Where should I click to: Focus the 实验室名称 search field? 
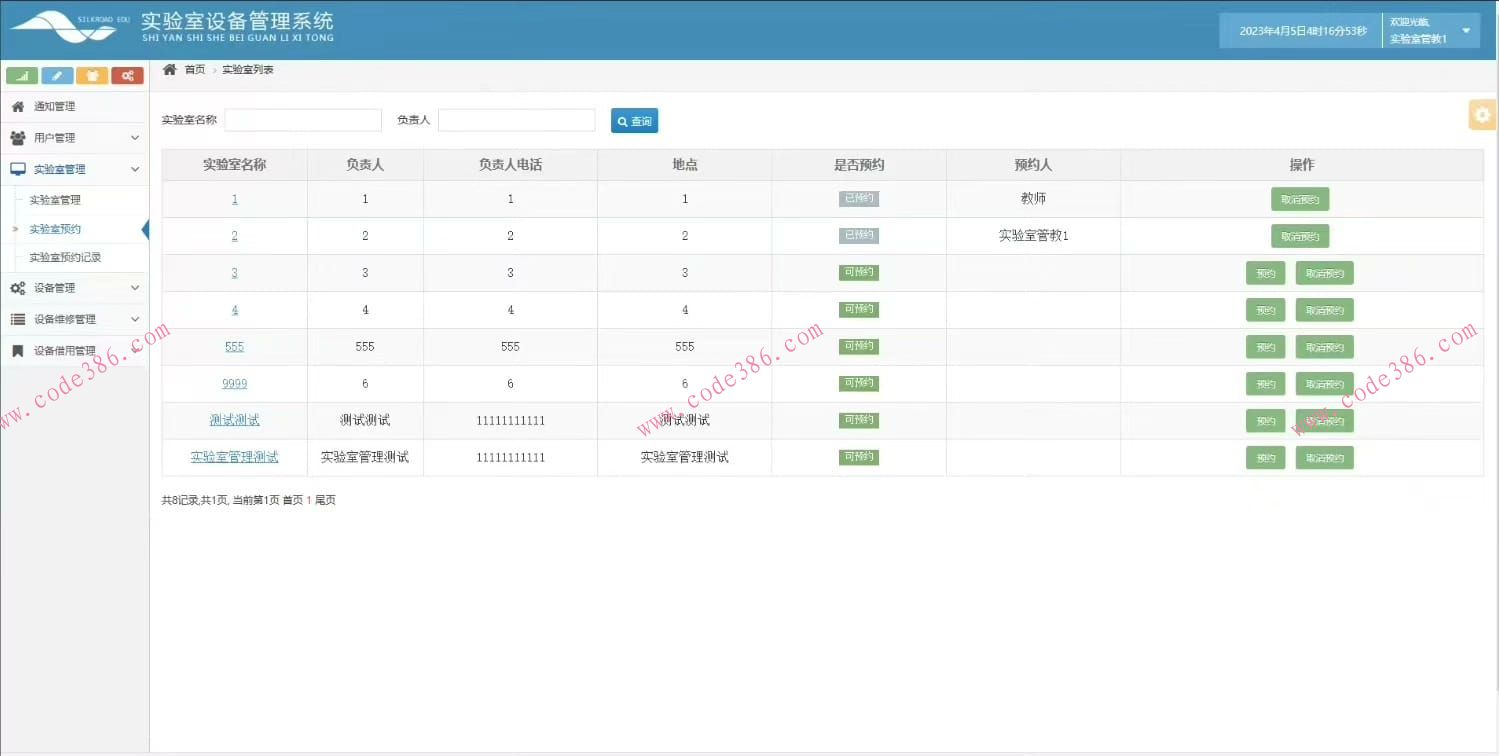pyautogui.click(x=303, y=120)
